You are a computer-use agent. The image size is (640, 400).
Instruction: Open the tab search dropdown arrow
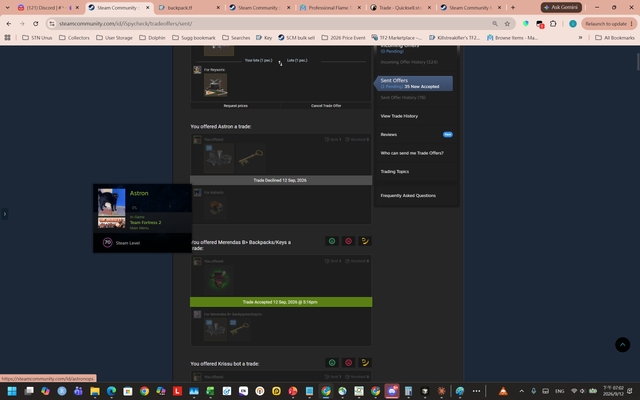pyautogui.click(x=7, y=8)
